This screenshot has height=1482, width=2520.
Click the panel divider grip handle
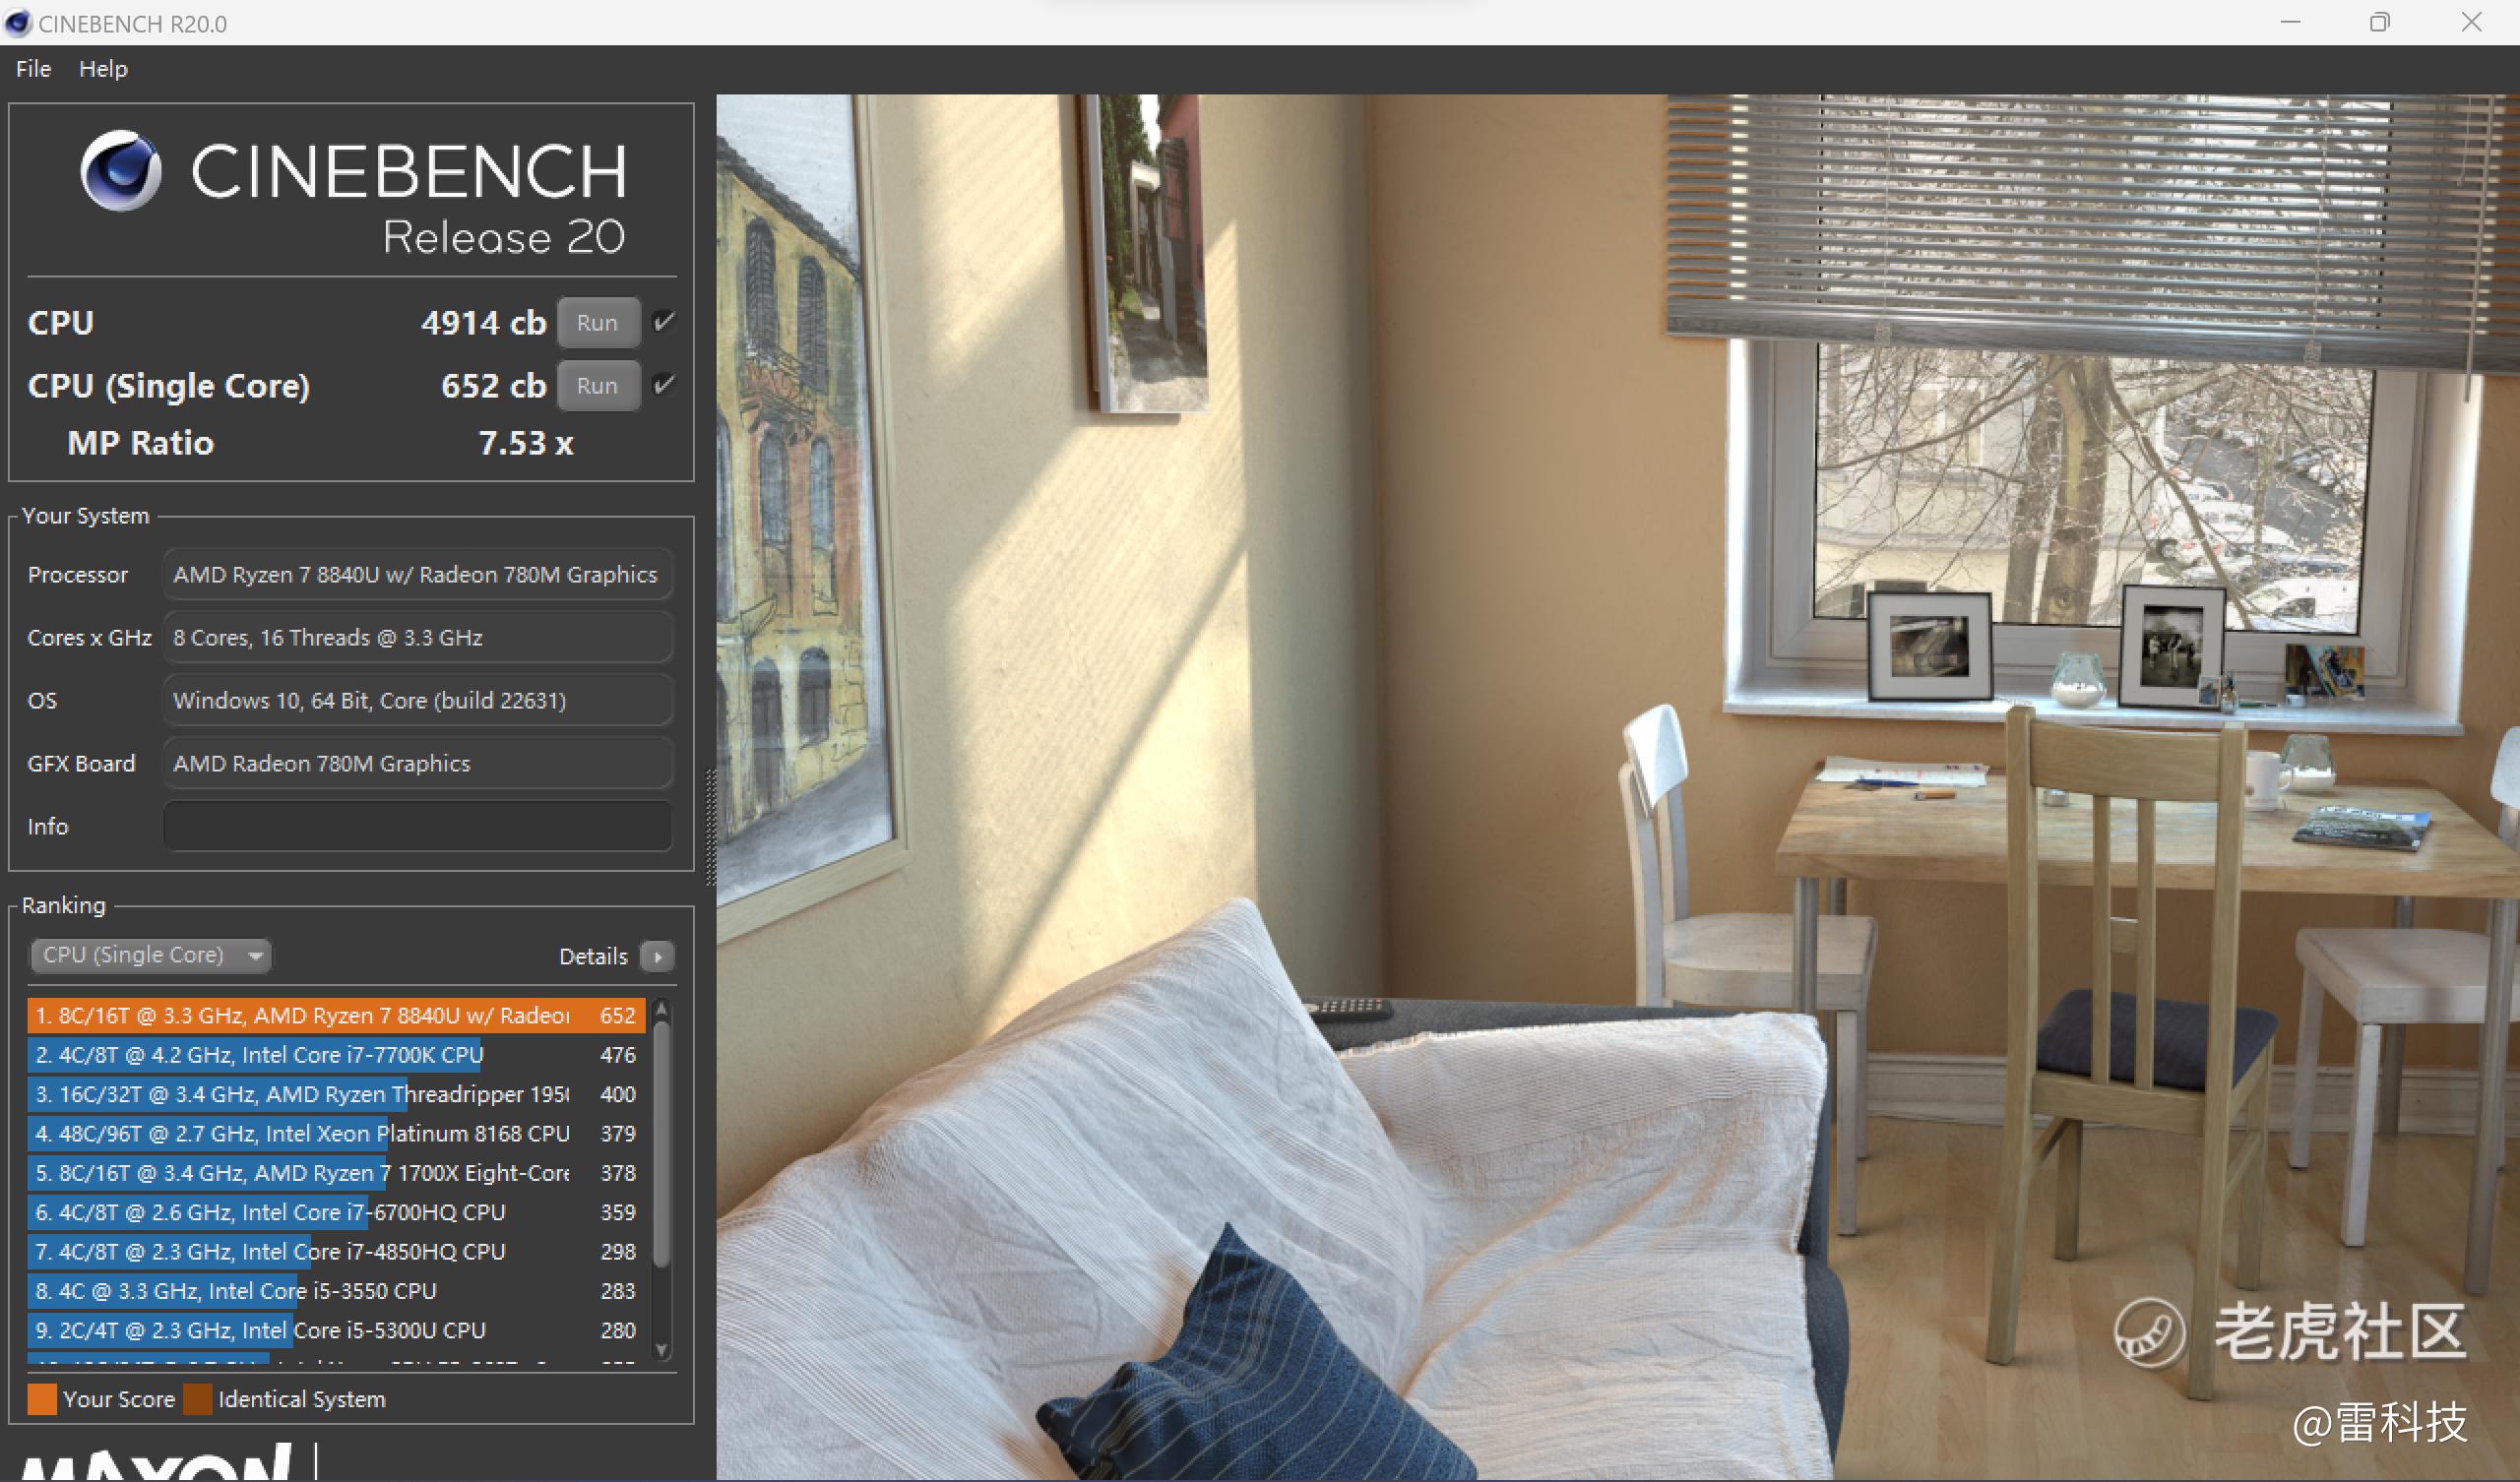pyautogui.click(x=711, y=827)
